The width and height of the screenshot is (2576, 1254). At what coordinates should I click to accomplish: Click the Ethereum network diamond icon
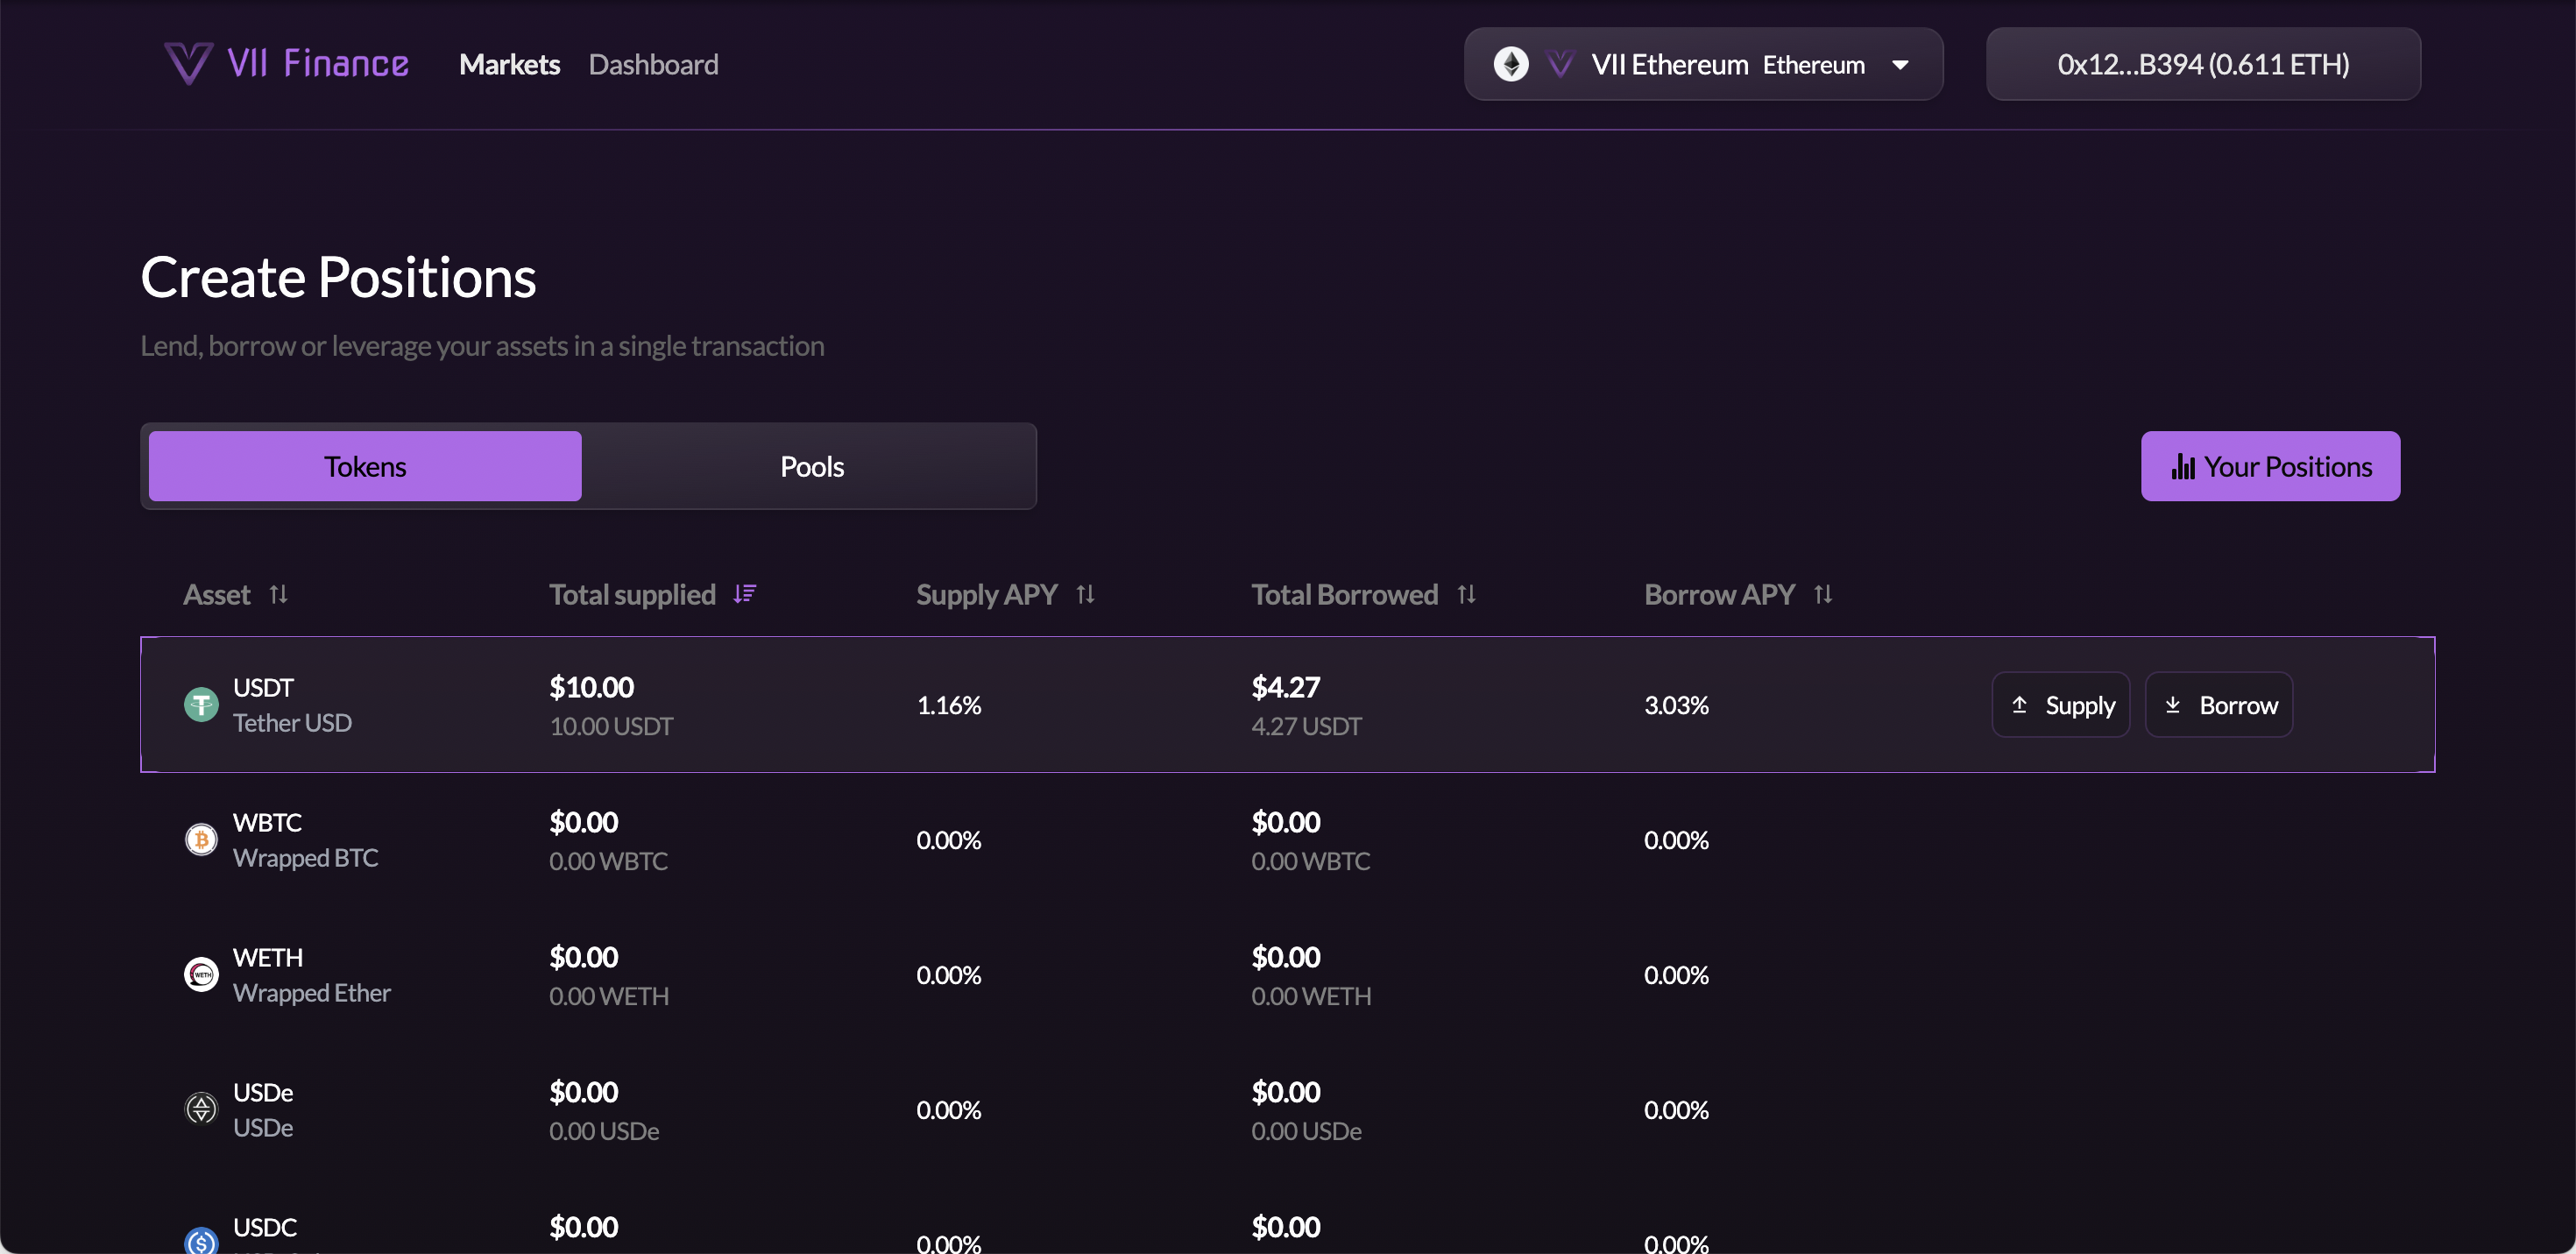(x=1511, y=64)
